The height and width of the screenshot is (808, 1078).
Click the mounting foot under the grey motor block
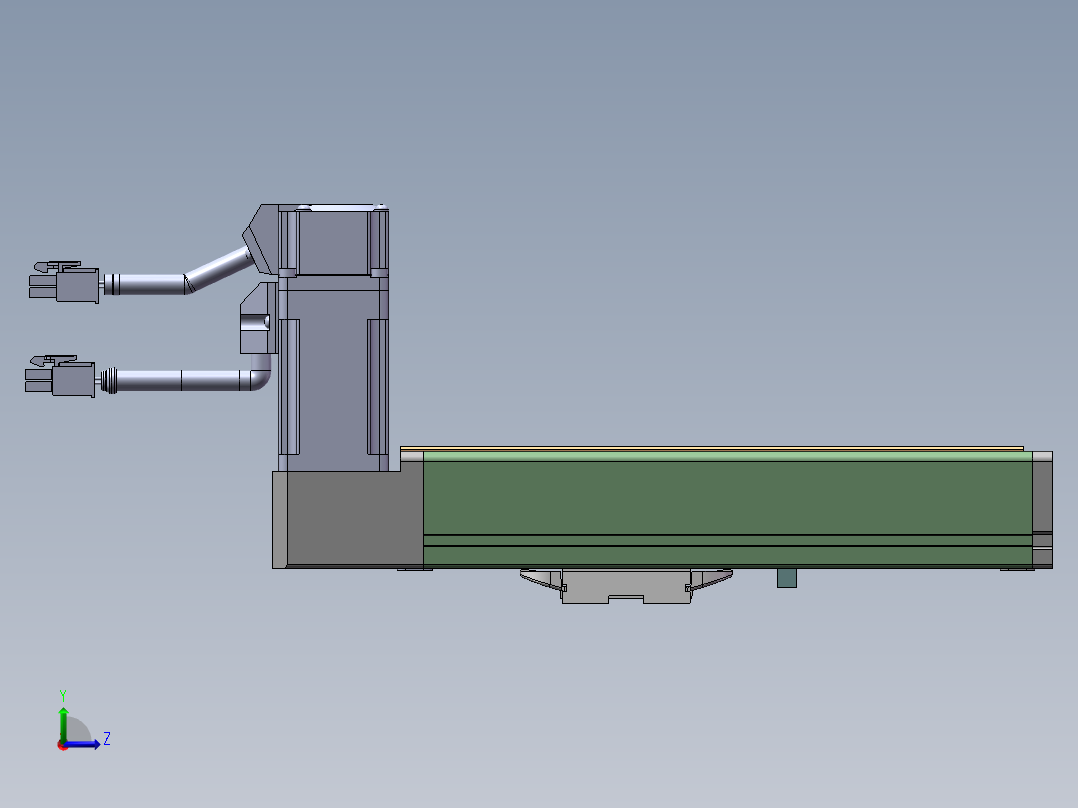point(414,569)
